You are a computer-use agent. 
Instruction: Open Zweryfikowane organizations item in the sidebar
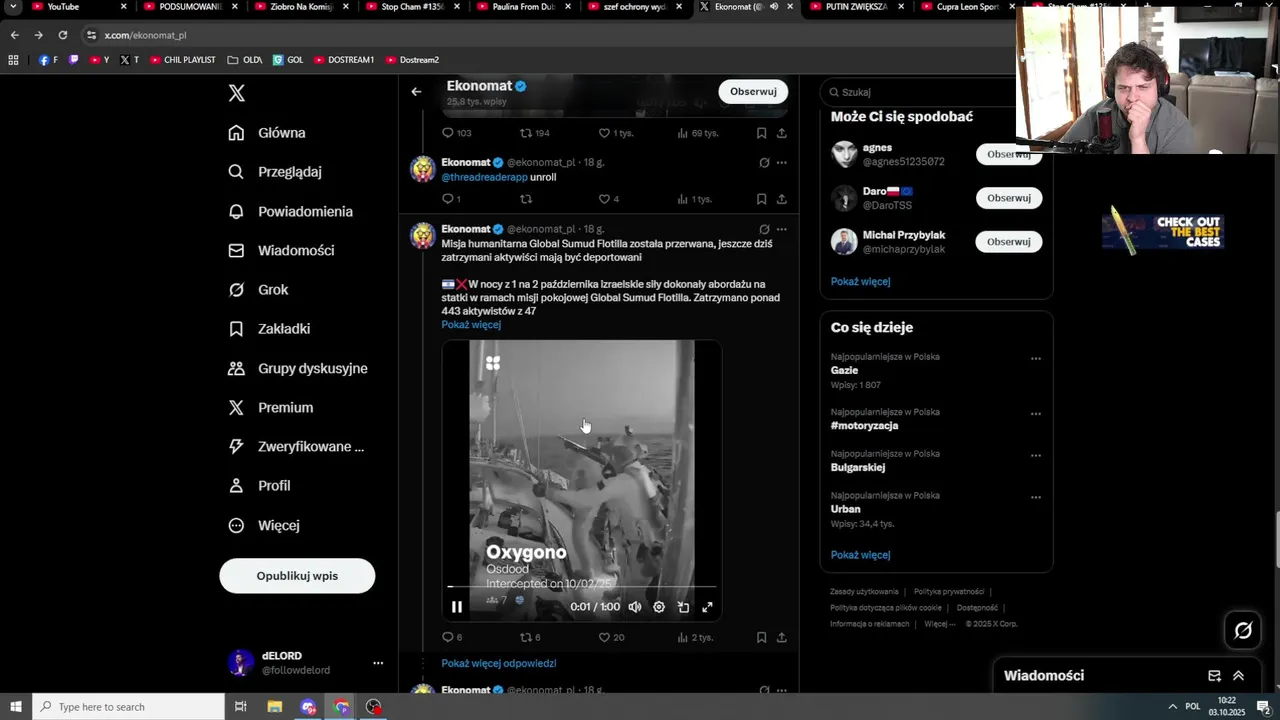[296, 447]
